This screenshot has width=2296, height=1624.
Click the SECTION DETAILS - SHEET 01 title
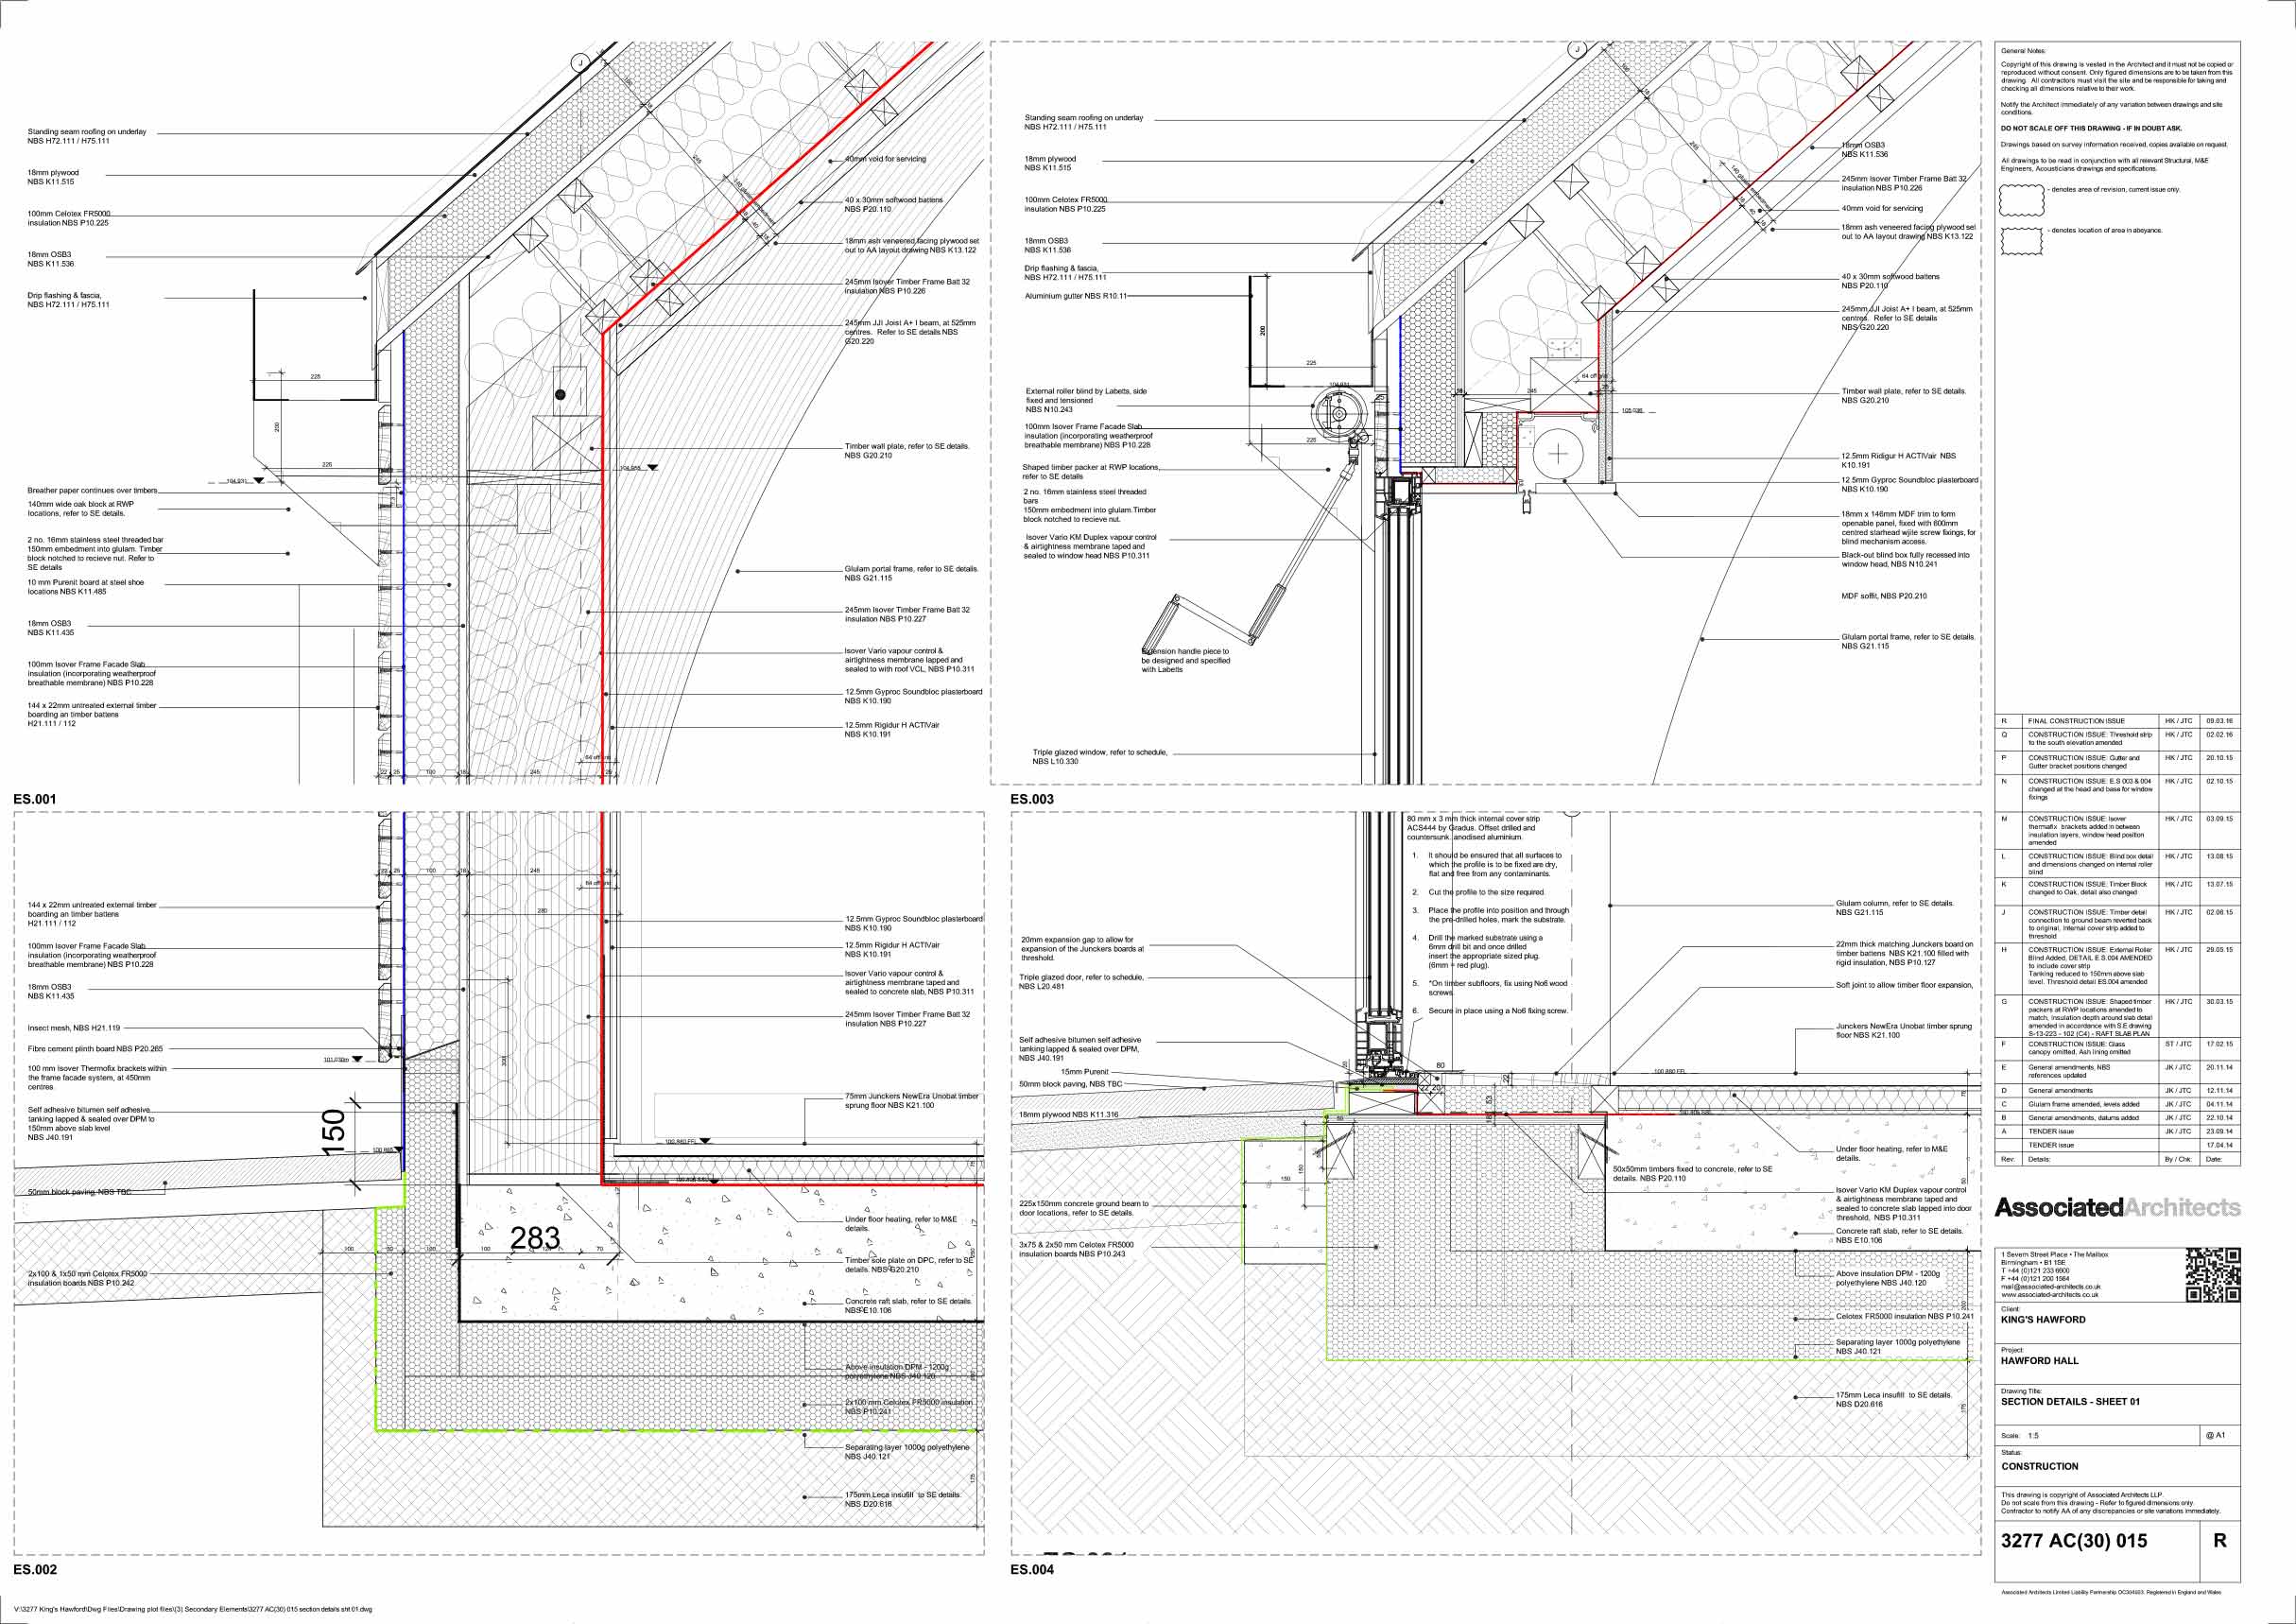[2070, 1402]
